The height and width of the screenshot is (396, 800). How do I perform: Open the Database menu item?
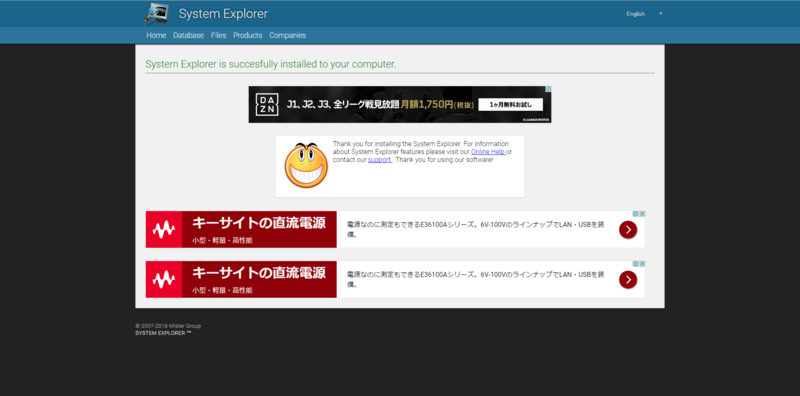(x=188, y=35)
